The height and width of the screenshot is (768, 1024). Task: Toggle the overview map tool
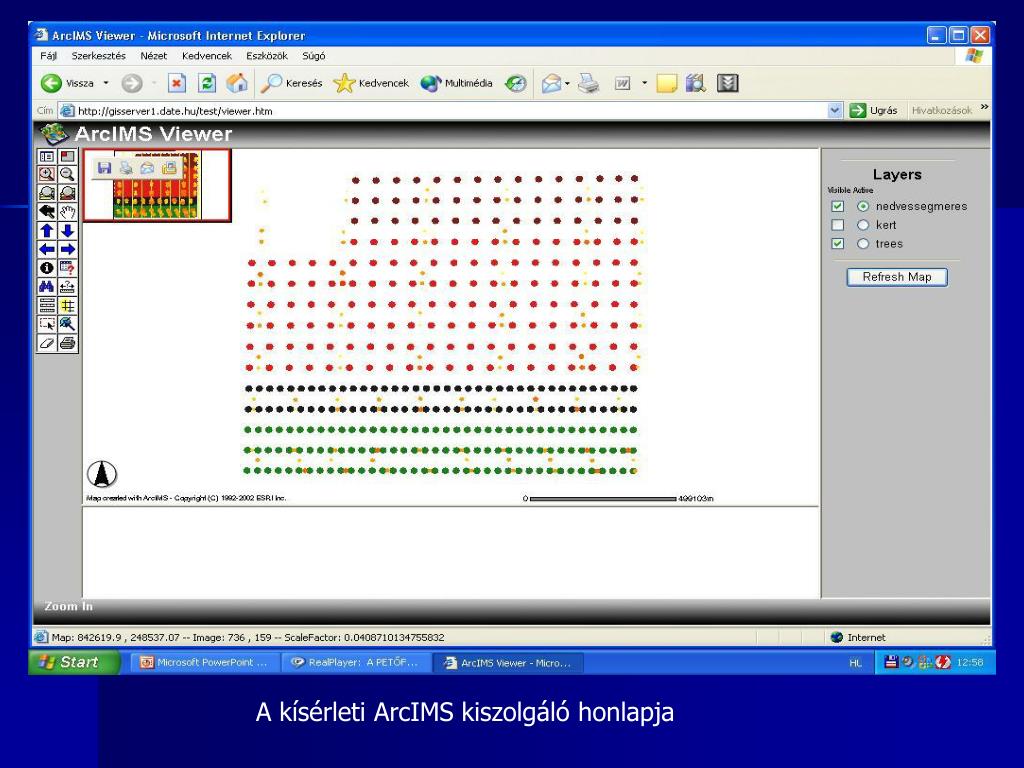click(x=67, y=157)
